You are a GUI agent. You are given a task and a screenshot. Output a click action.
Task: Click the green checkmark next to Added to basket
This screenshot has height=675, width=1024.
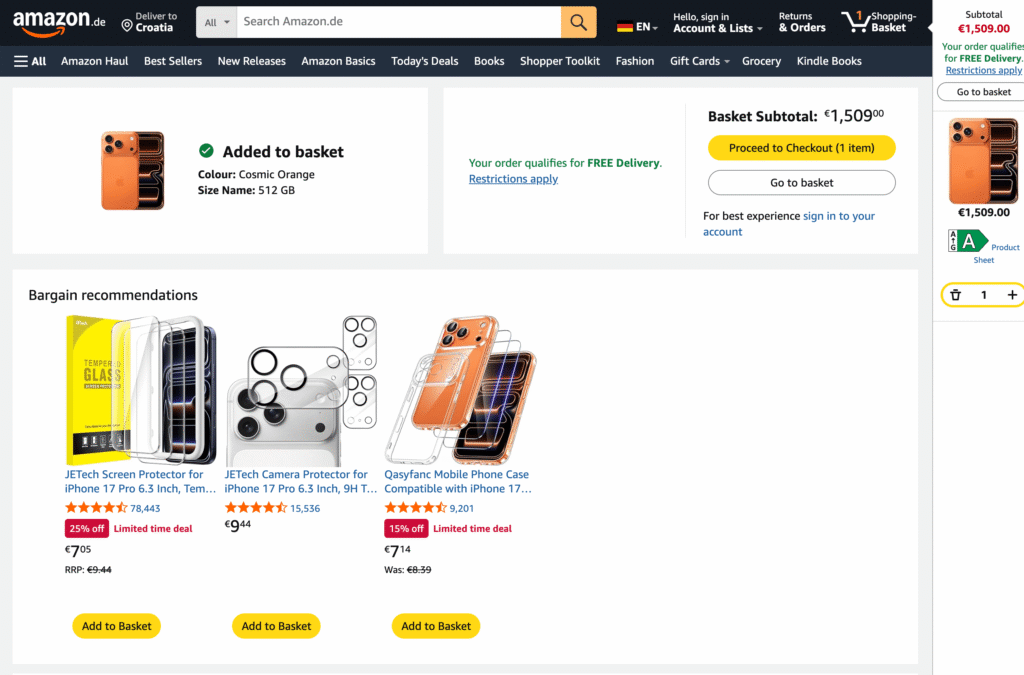tap(206, 150)
